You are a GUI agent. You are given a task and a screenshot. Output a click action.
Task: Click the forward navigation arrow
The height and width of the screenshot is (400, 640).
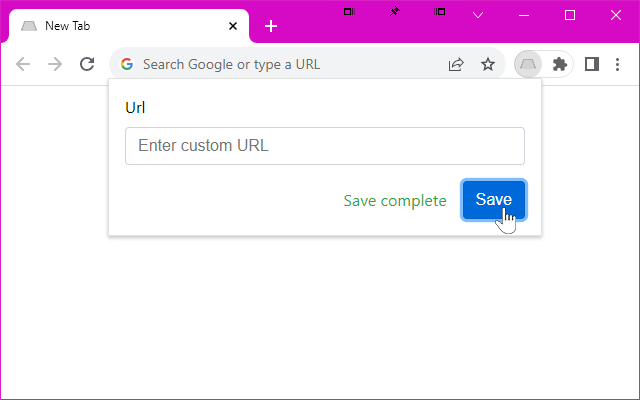click(x=55, y=64)
